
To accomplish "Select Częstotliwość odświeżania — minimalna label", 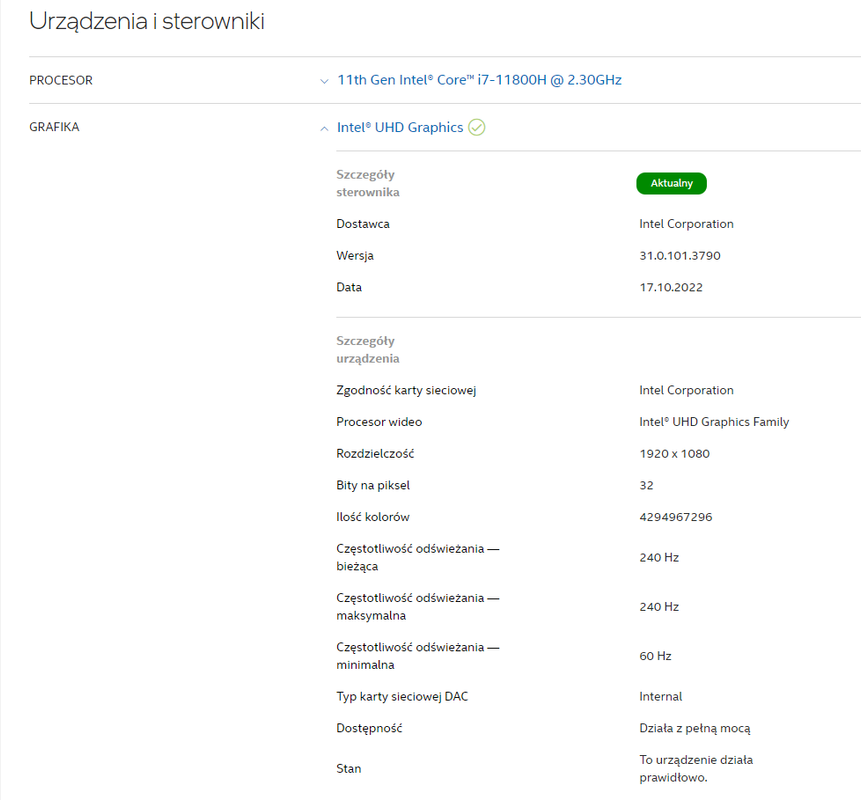I will (x=418, y=656).
